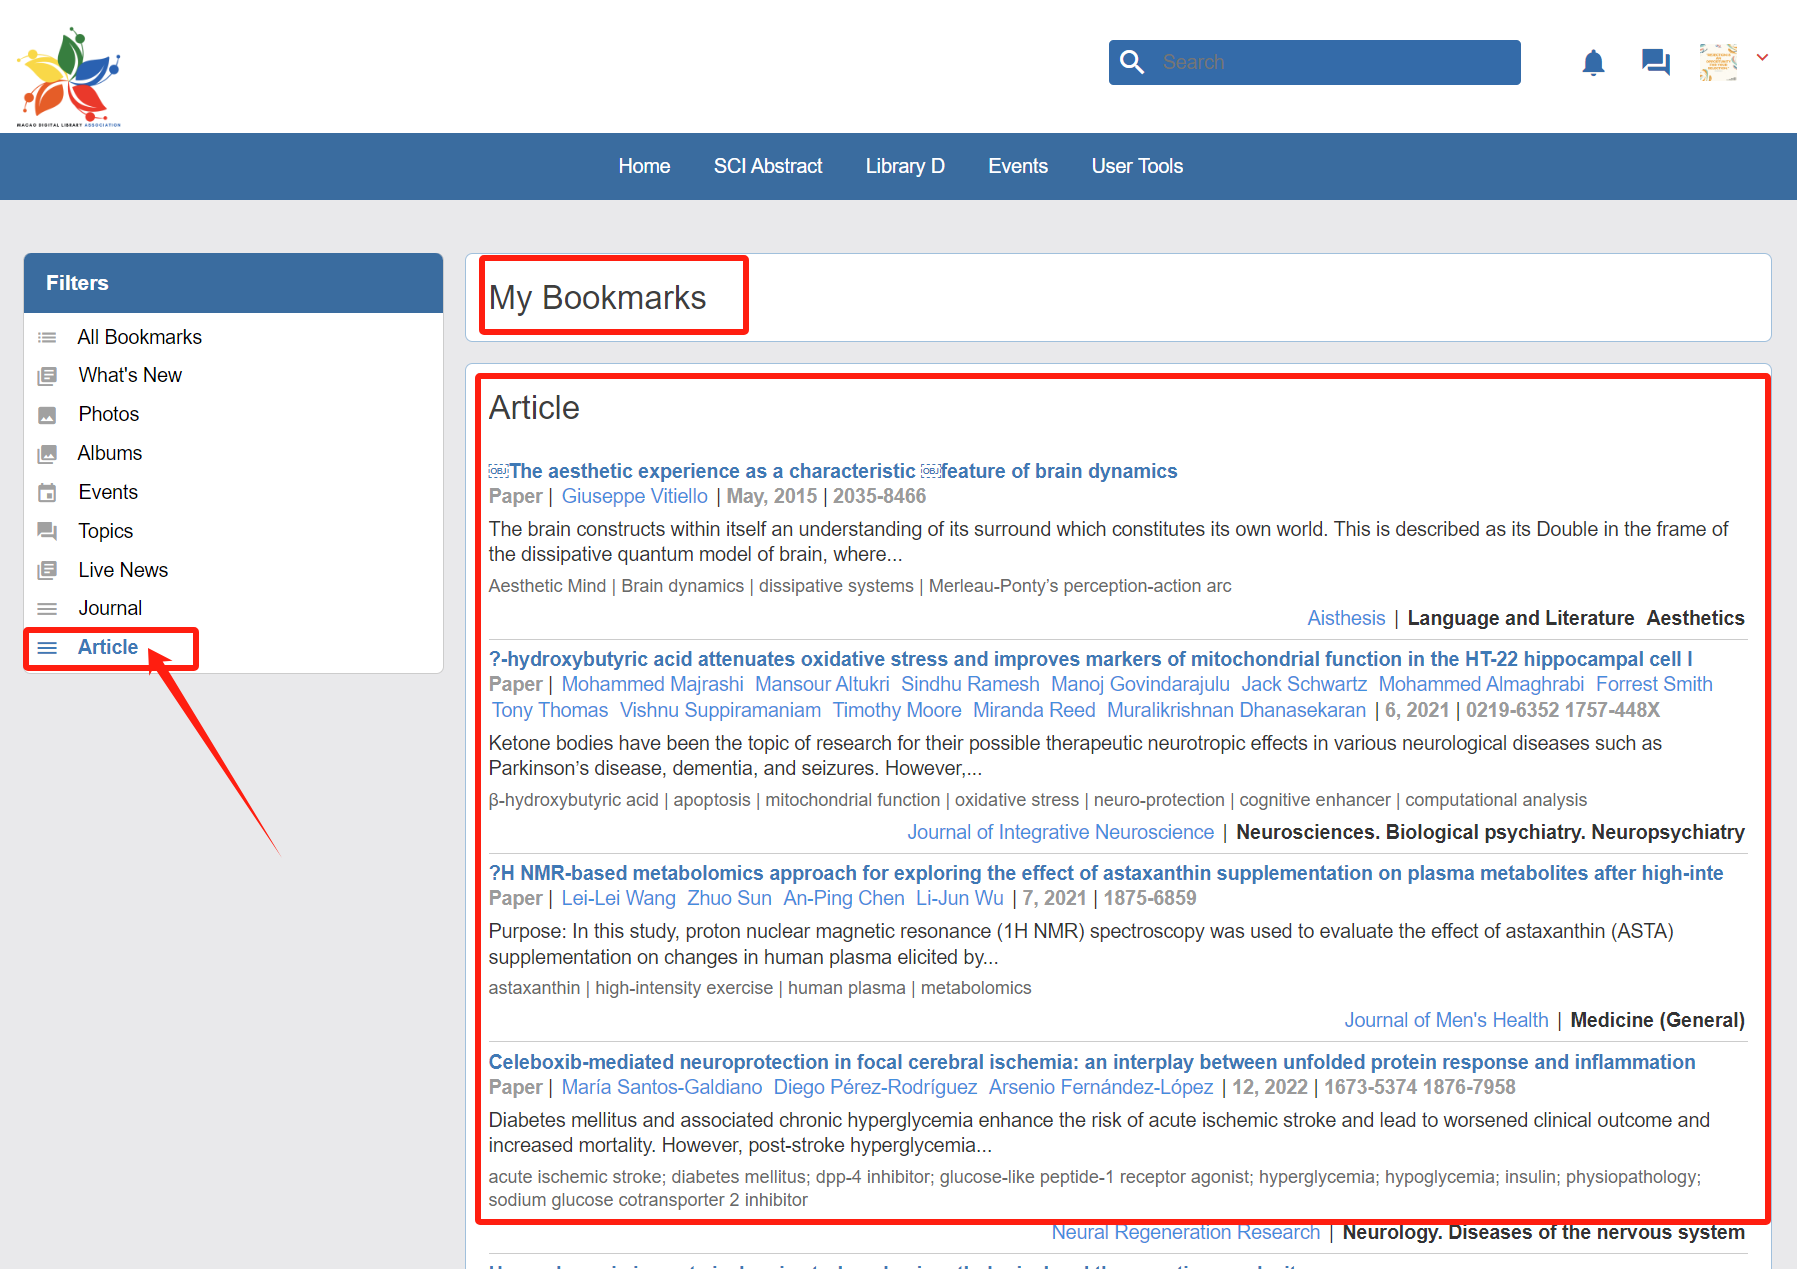Show All Bookmarks in filters

click(139, 337)
